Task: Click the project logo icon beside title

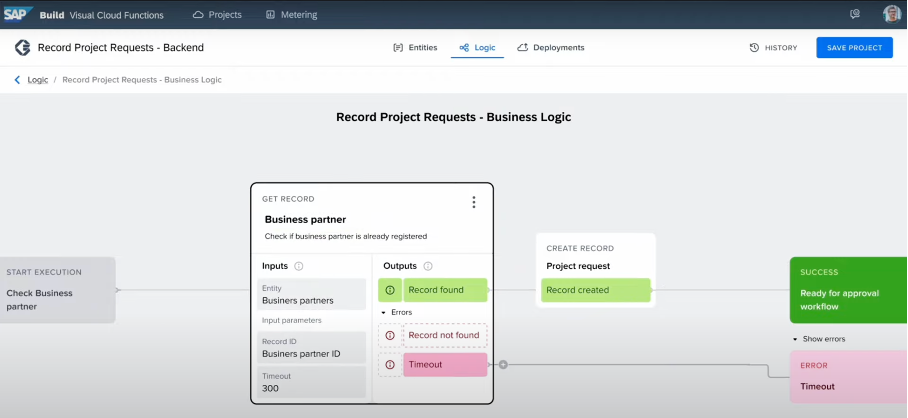Action: point(22,48)
